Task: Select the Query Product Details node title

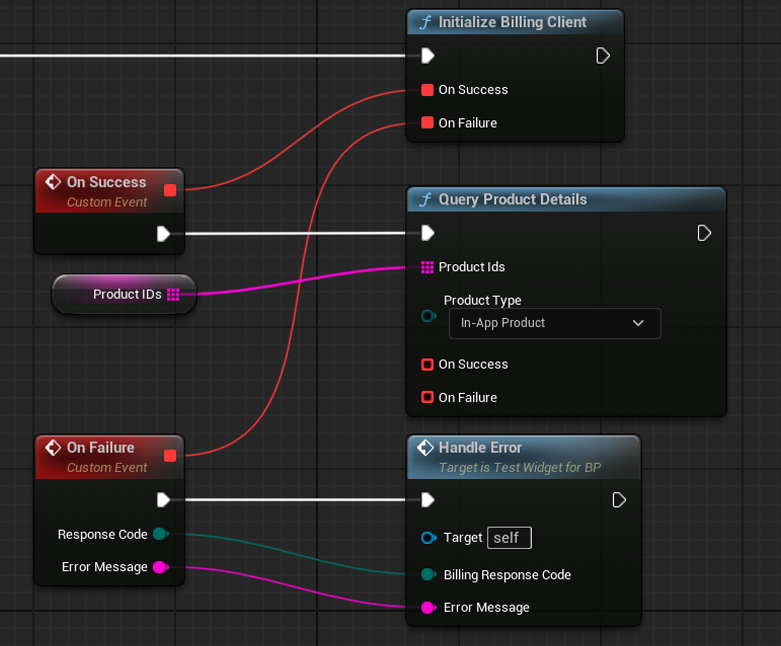Action: pos(512,200)
